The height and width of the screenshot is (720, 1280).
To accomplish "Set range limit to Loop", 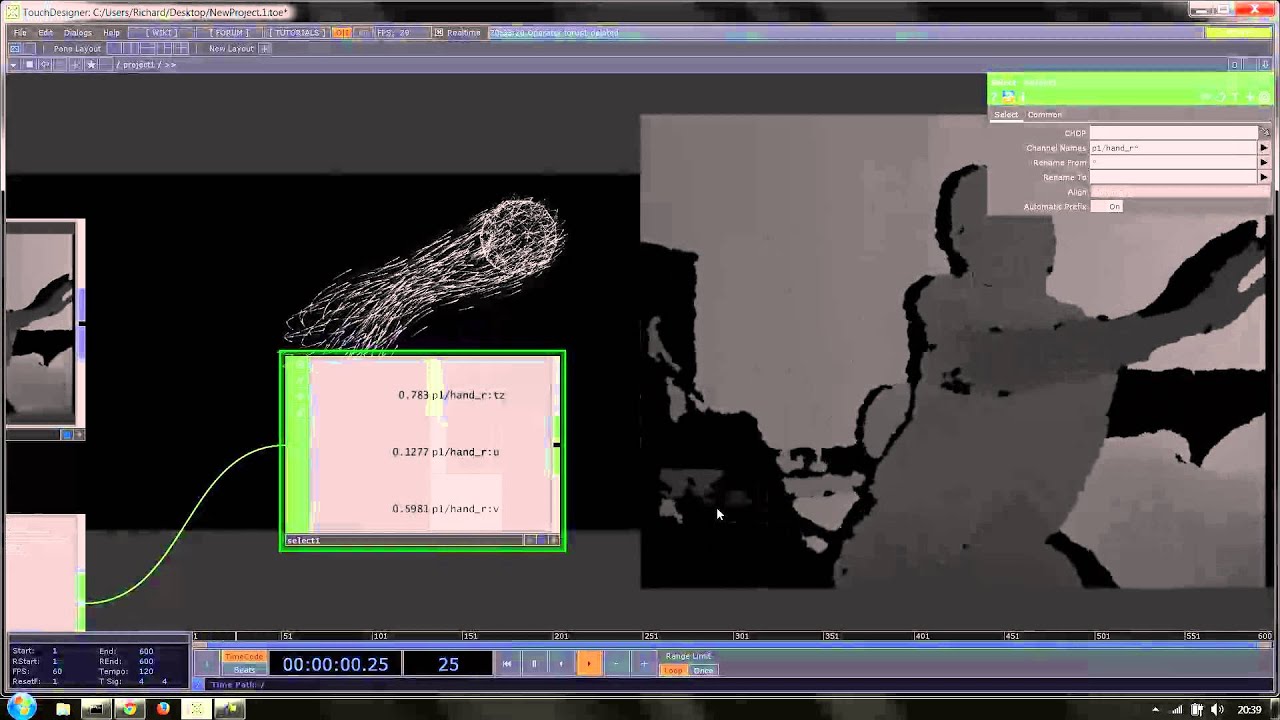I will (x=674, y=670).
